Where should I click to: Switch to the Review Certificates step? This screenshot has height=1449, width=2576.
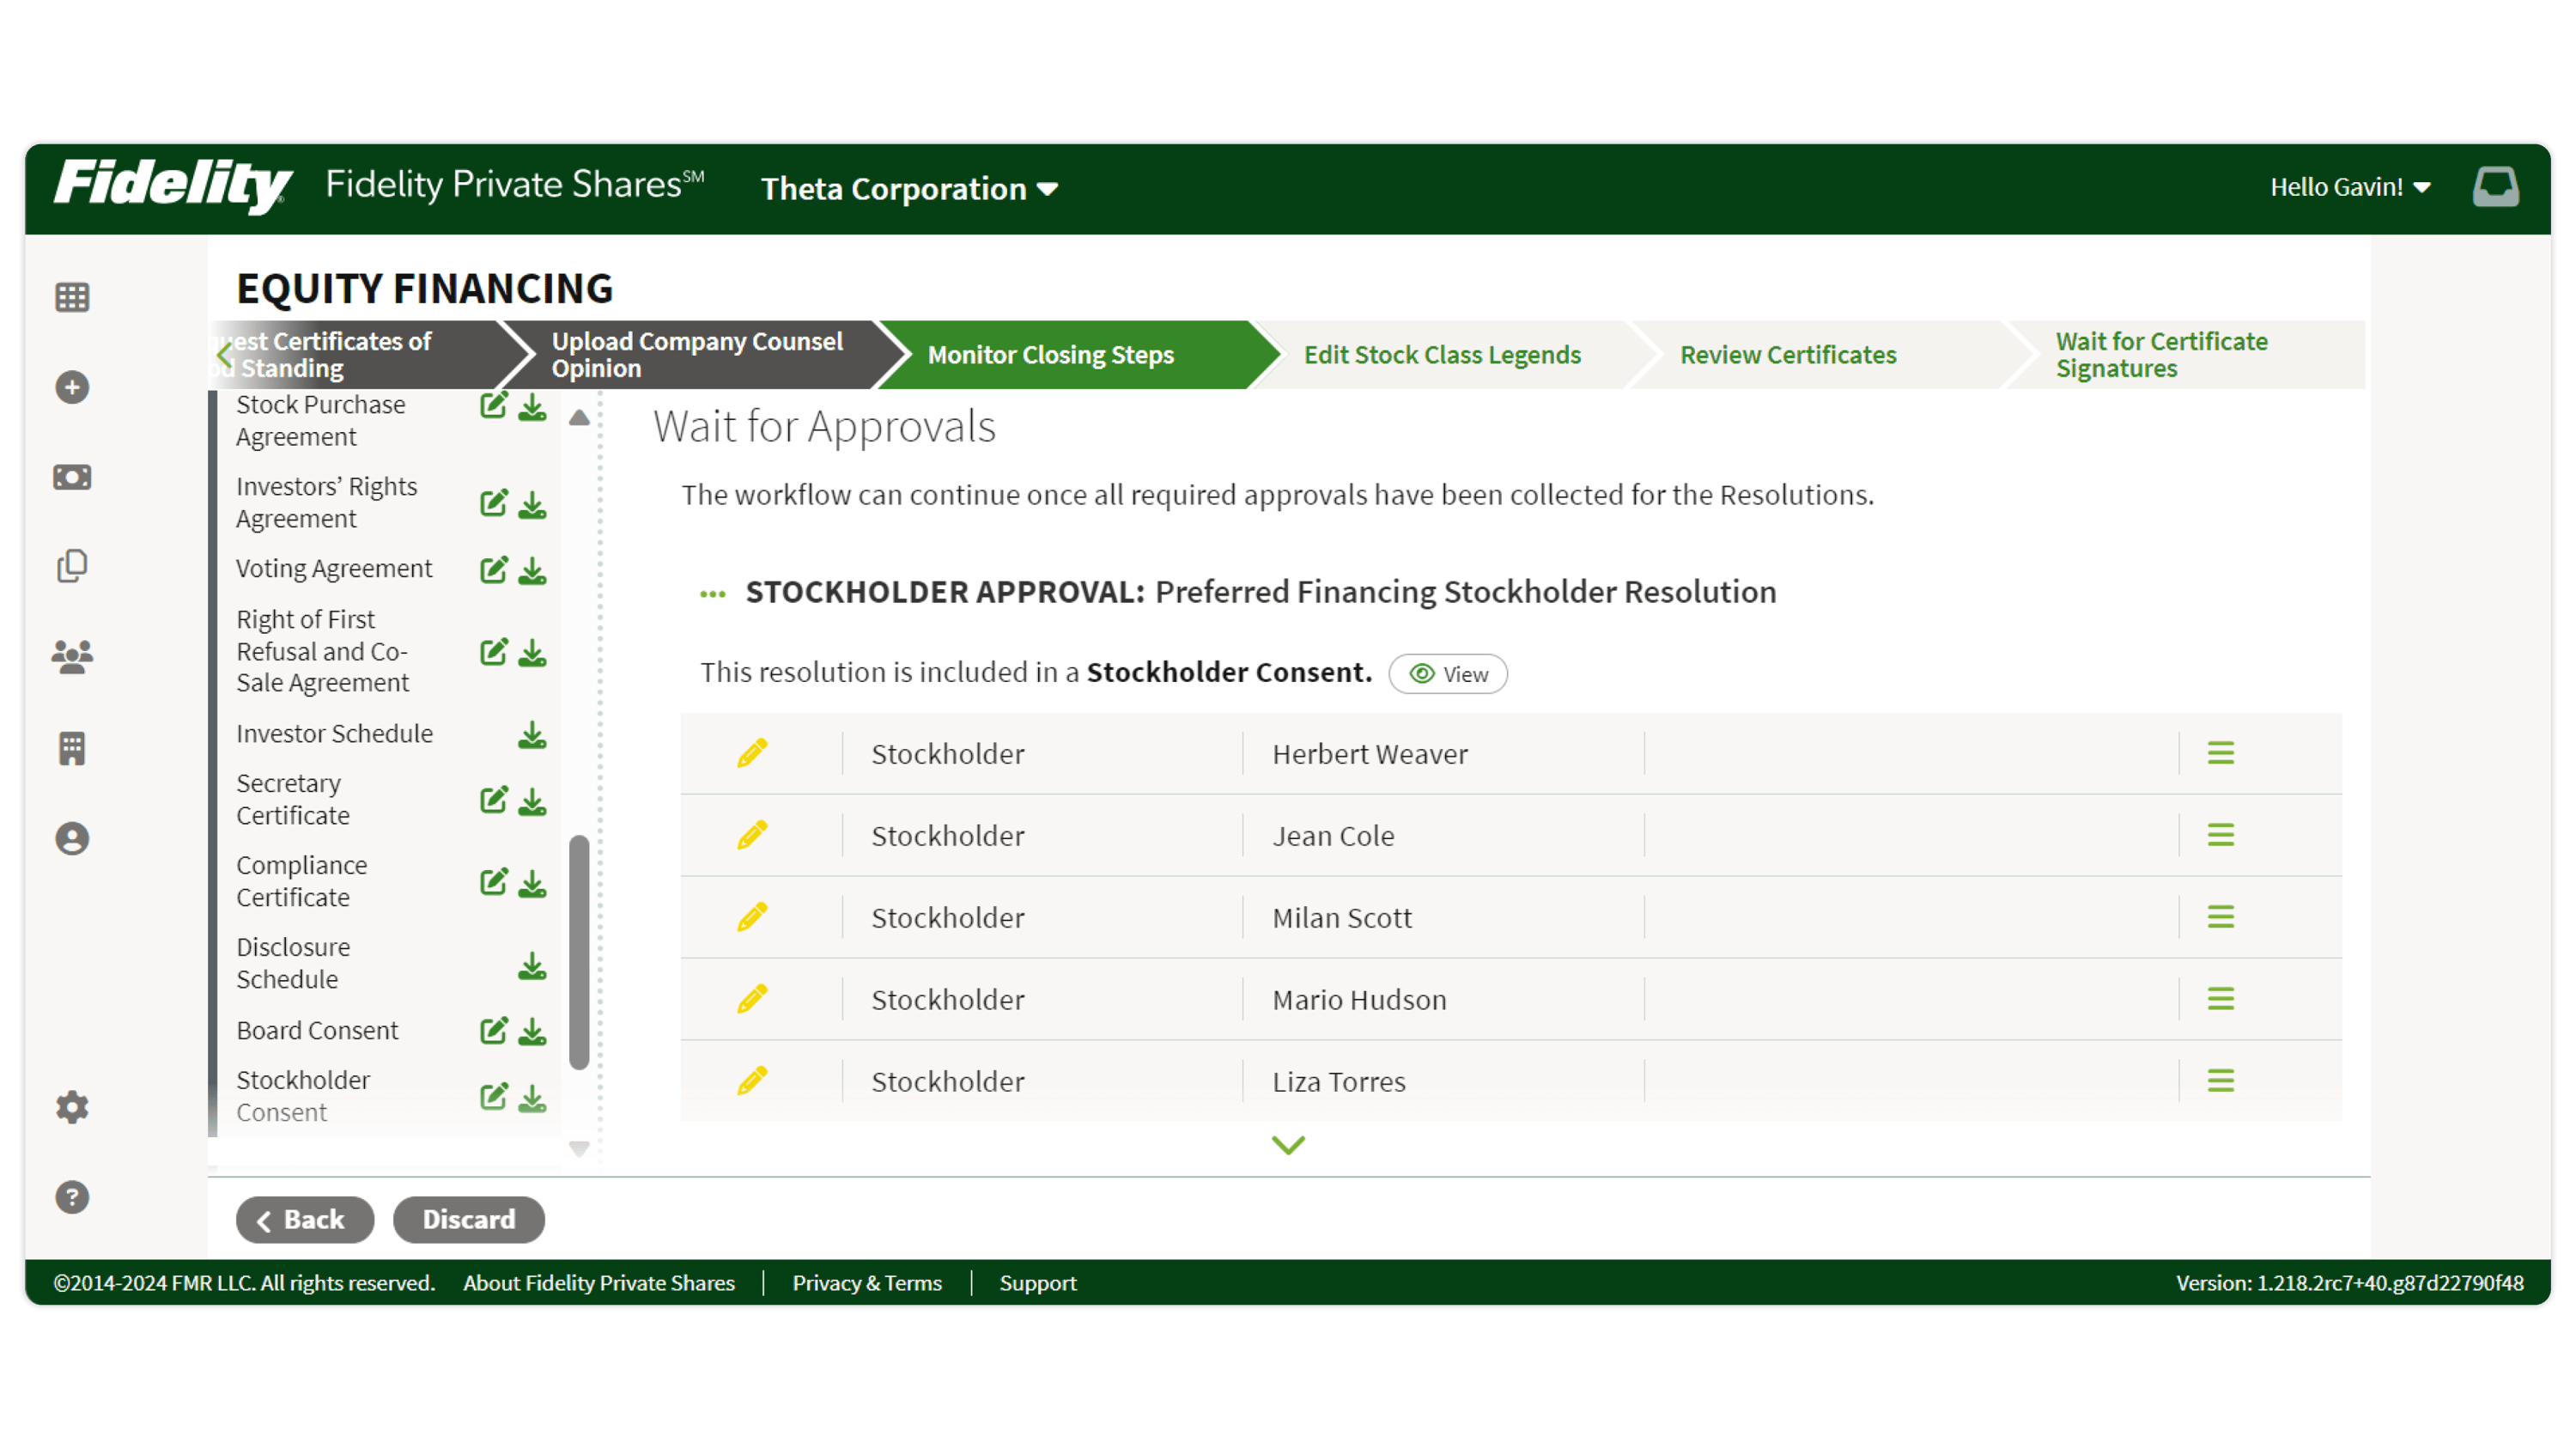pos(1788,354)
